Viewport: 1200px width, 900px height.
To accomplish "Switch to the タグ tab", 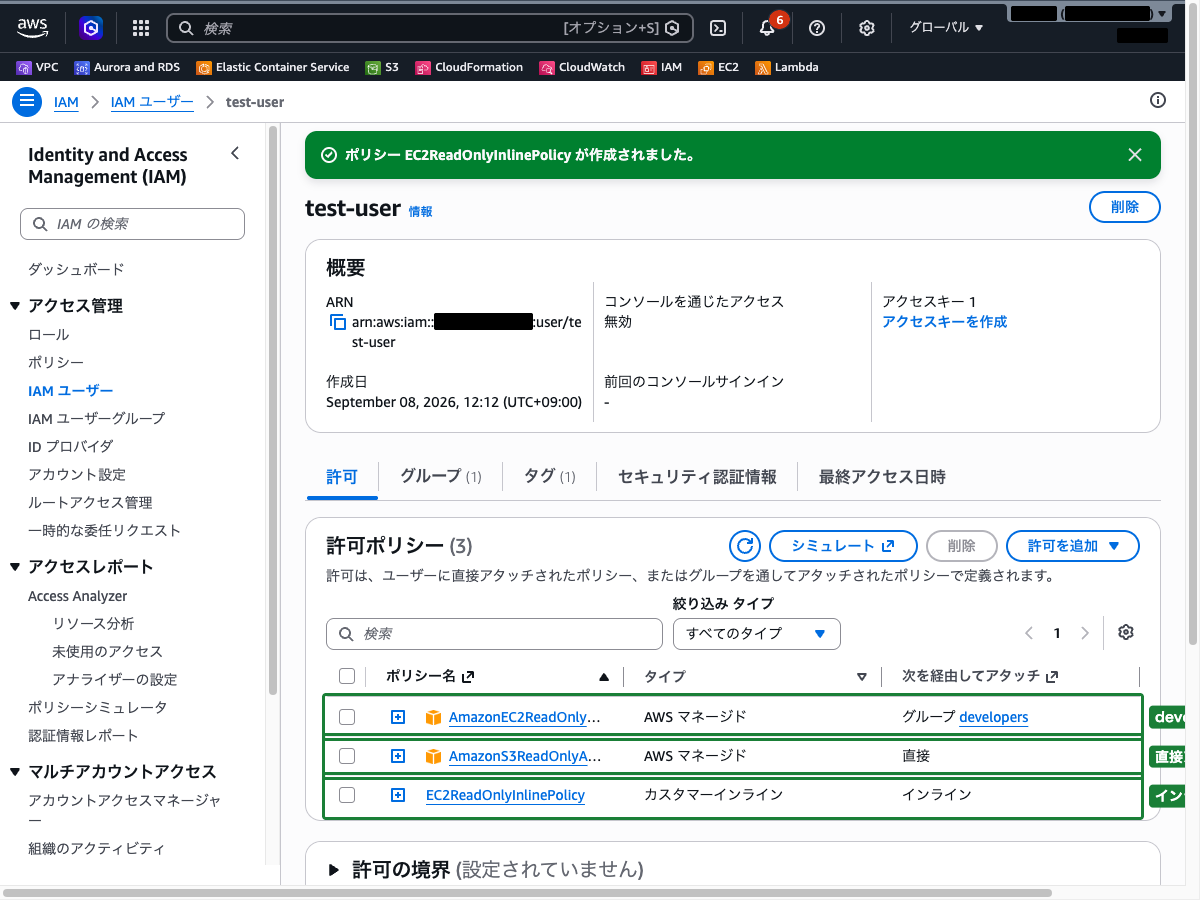I will coord(549,477).
